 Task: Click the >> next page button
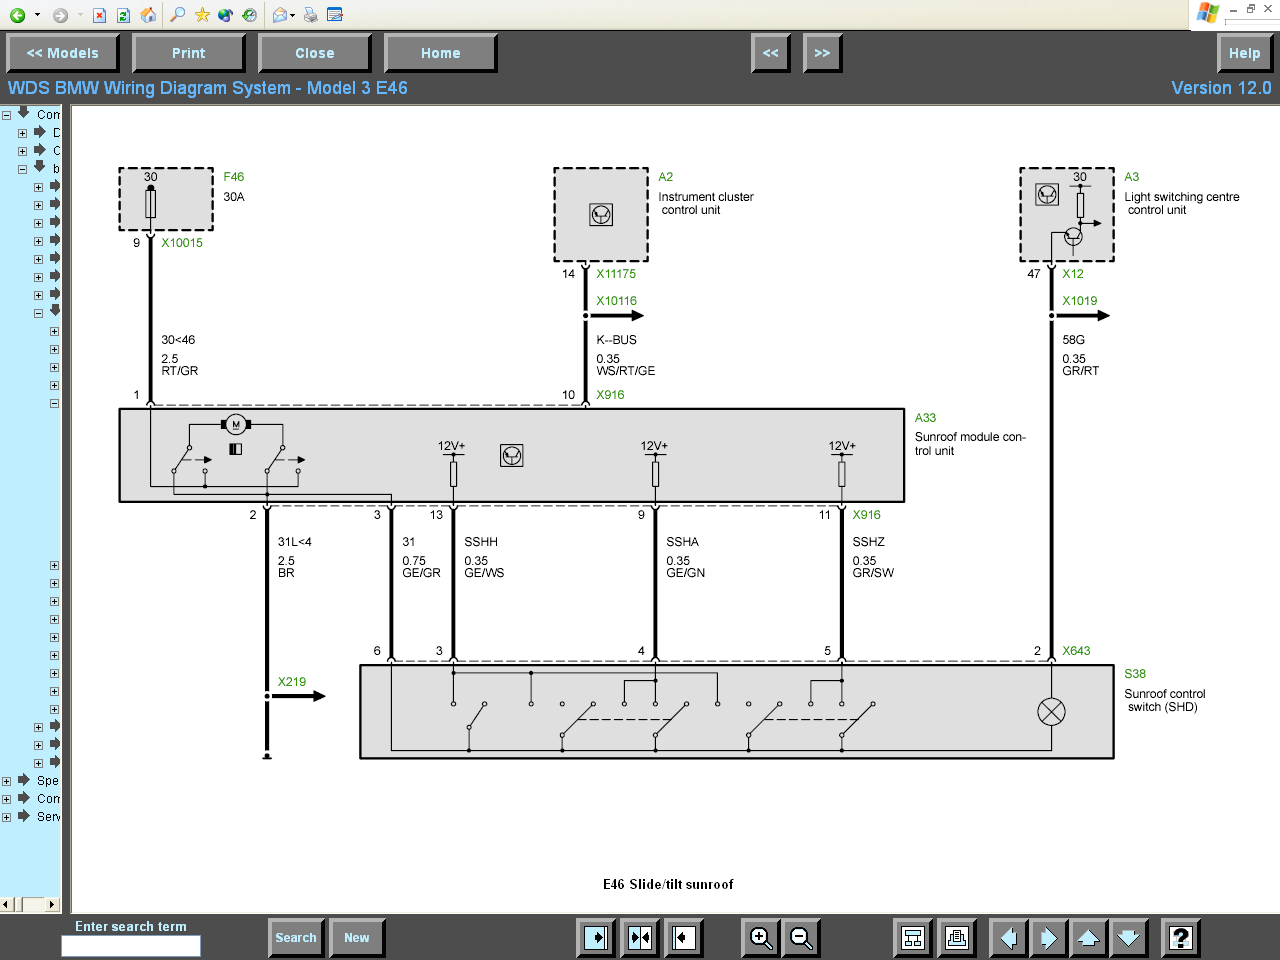tap(822, 53)
